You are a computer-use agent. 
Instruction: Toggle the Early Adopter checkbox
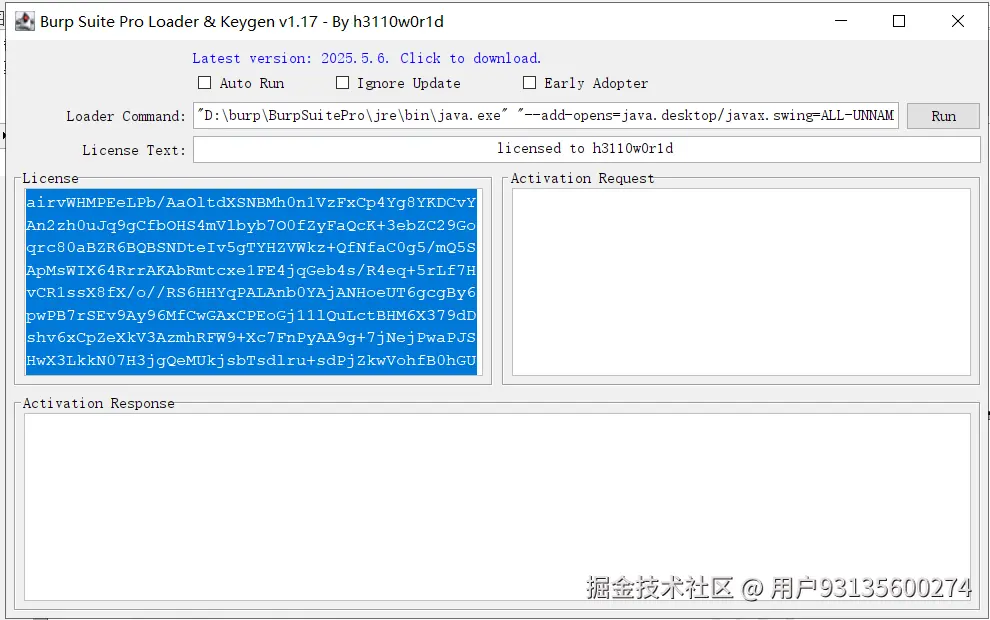[x=530, y=83]
